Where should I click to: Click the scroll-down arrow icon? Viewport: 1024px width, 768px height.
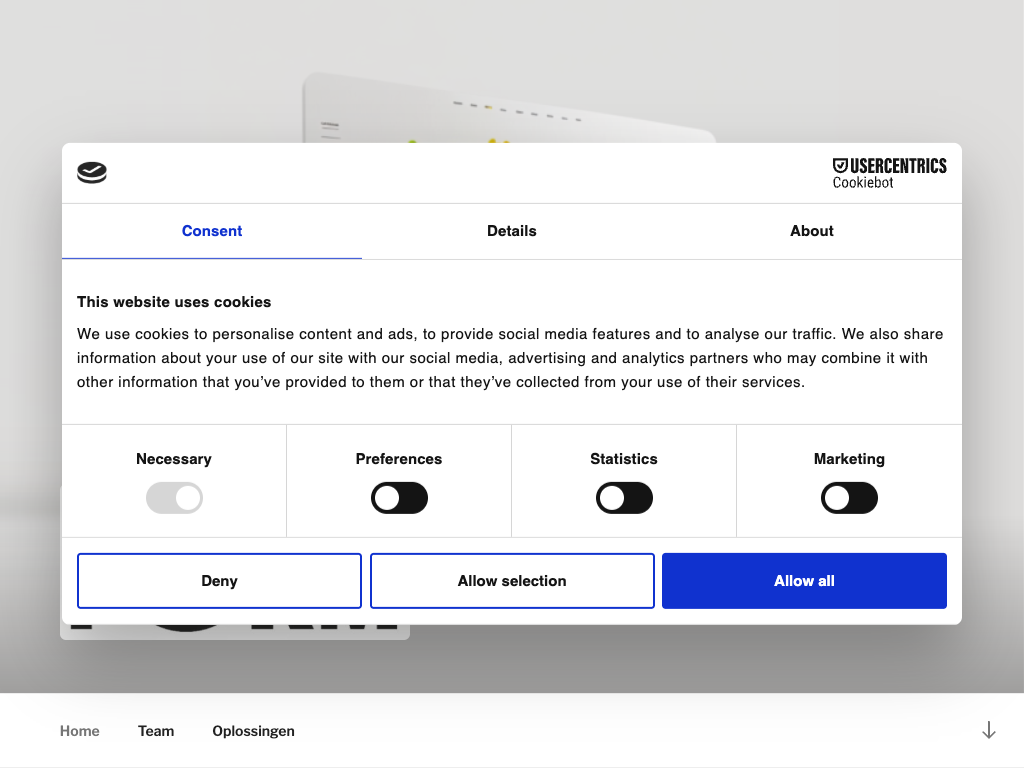pyautogui.click(x=988, y=730)
